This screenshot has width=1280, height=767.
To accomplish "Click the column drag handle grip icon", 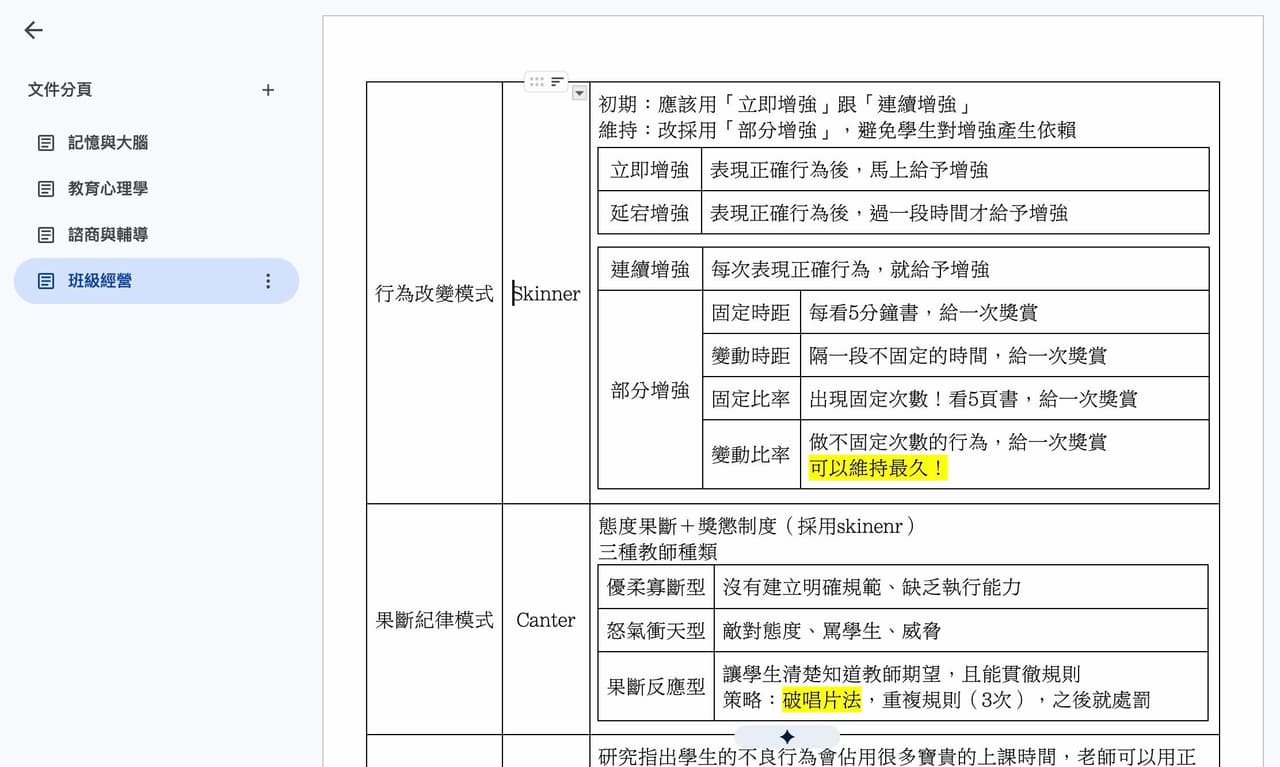I will [537, 81].
